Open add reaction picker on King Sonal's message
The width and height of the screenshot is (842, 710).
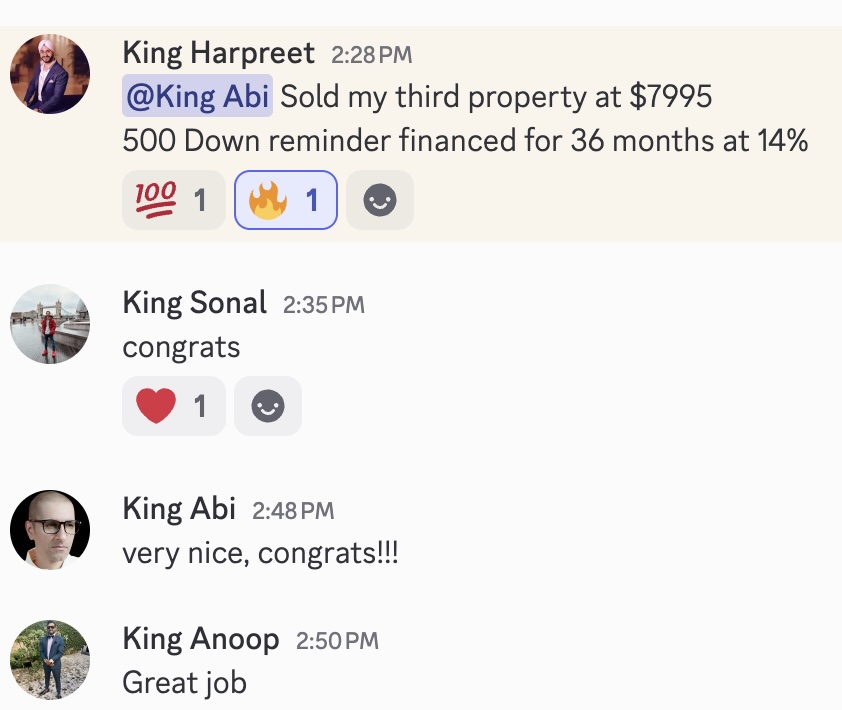[x=268, y=406]
